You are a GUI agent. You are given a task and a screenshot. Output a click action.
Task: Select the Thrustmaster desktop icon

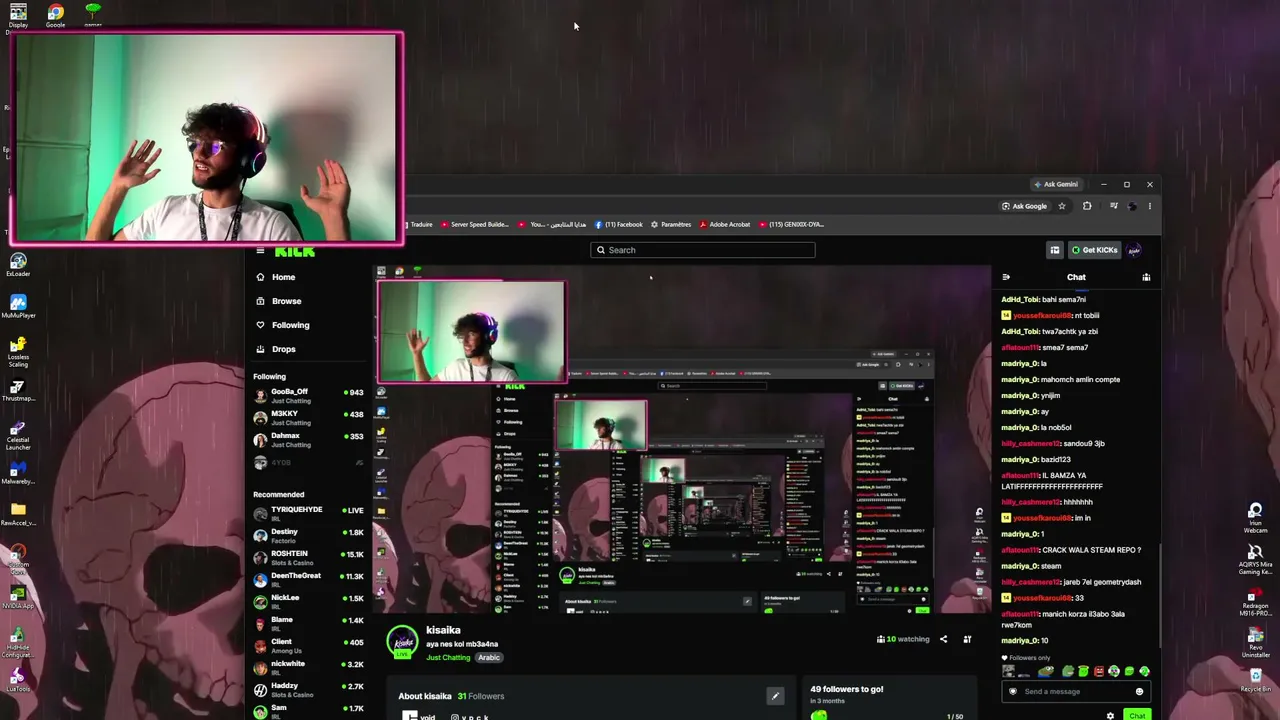(x=18, y=391)
